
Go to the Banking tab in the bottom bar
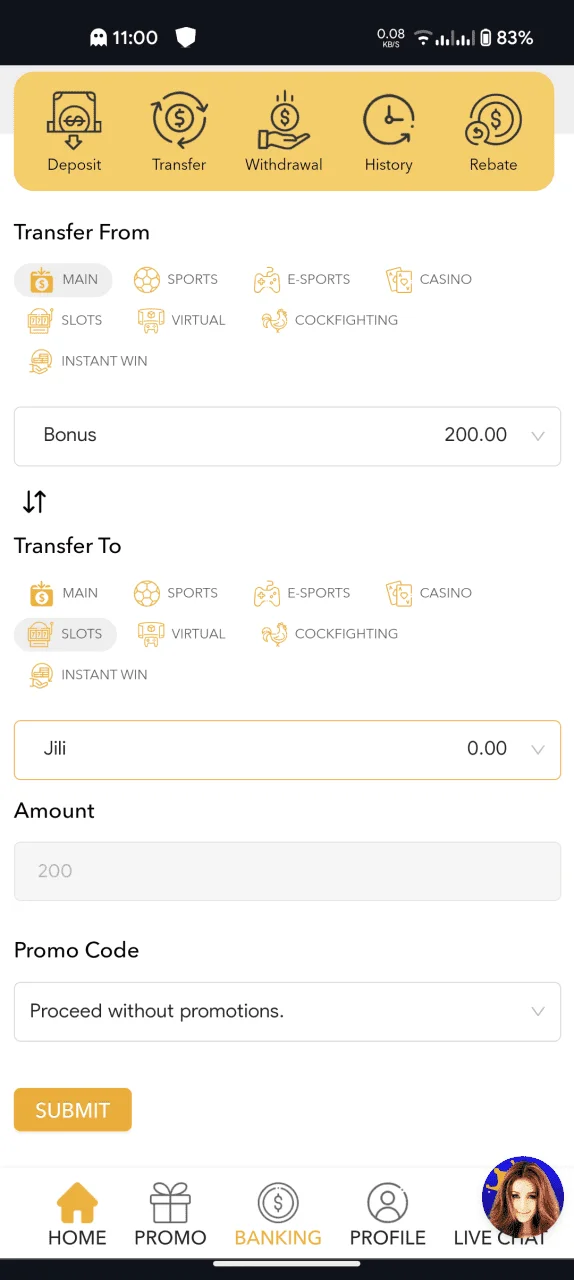(x=278, y=1214)
